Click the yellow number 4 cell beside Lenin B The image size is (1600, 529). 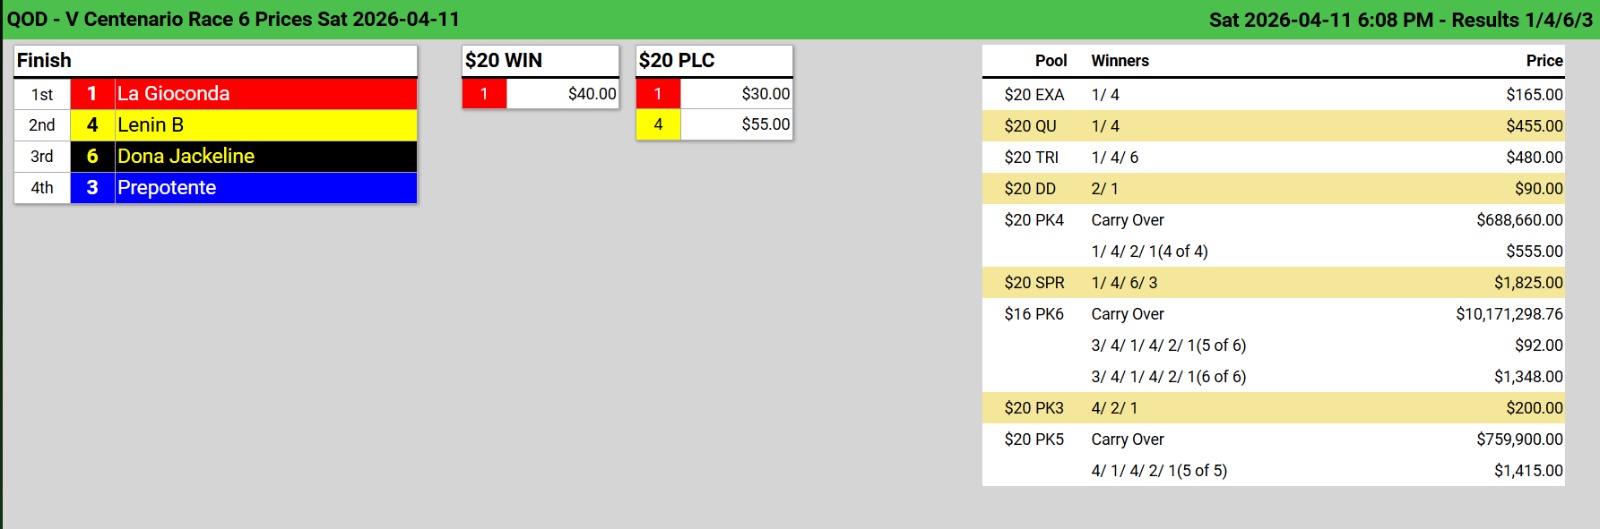[92, 125]
